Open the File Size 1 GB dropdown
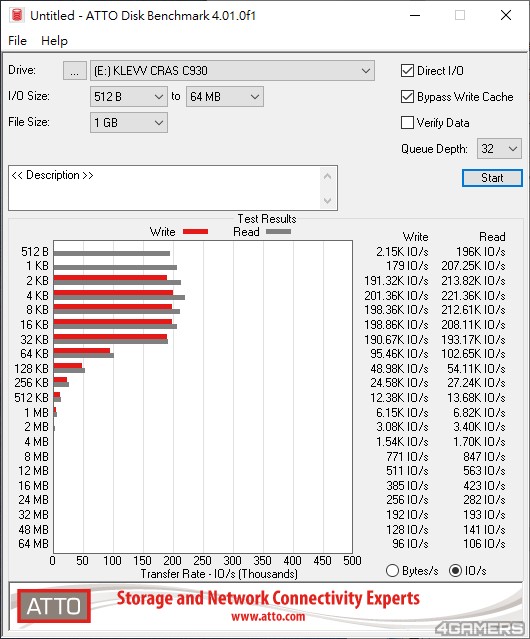The width and height of the screenshot is (530, 639). [x=129, y=123]
